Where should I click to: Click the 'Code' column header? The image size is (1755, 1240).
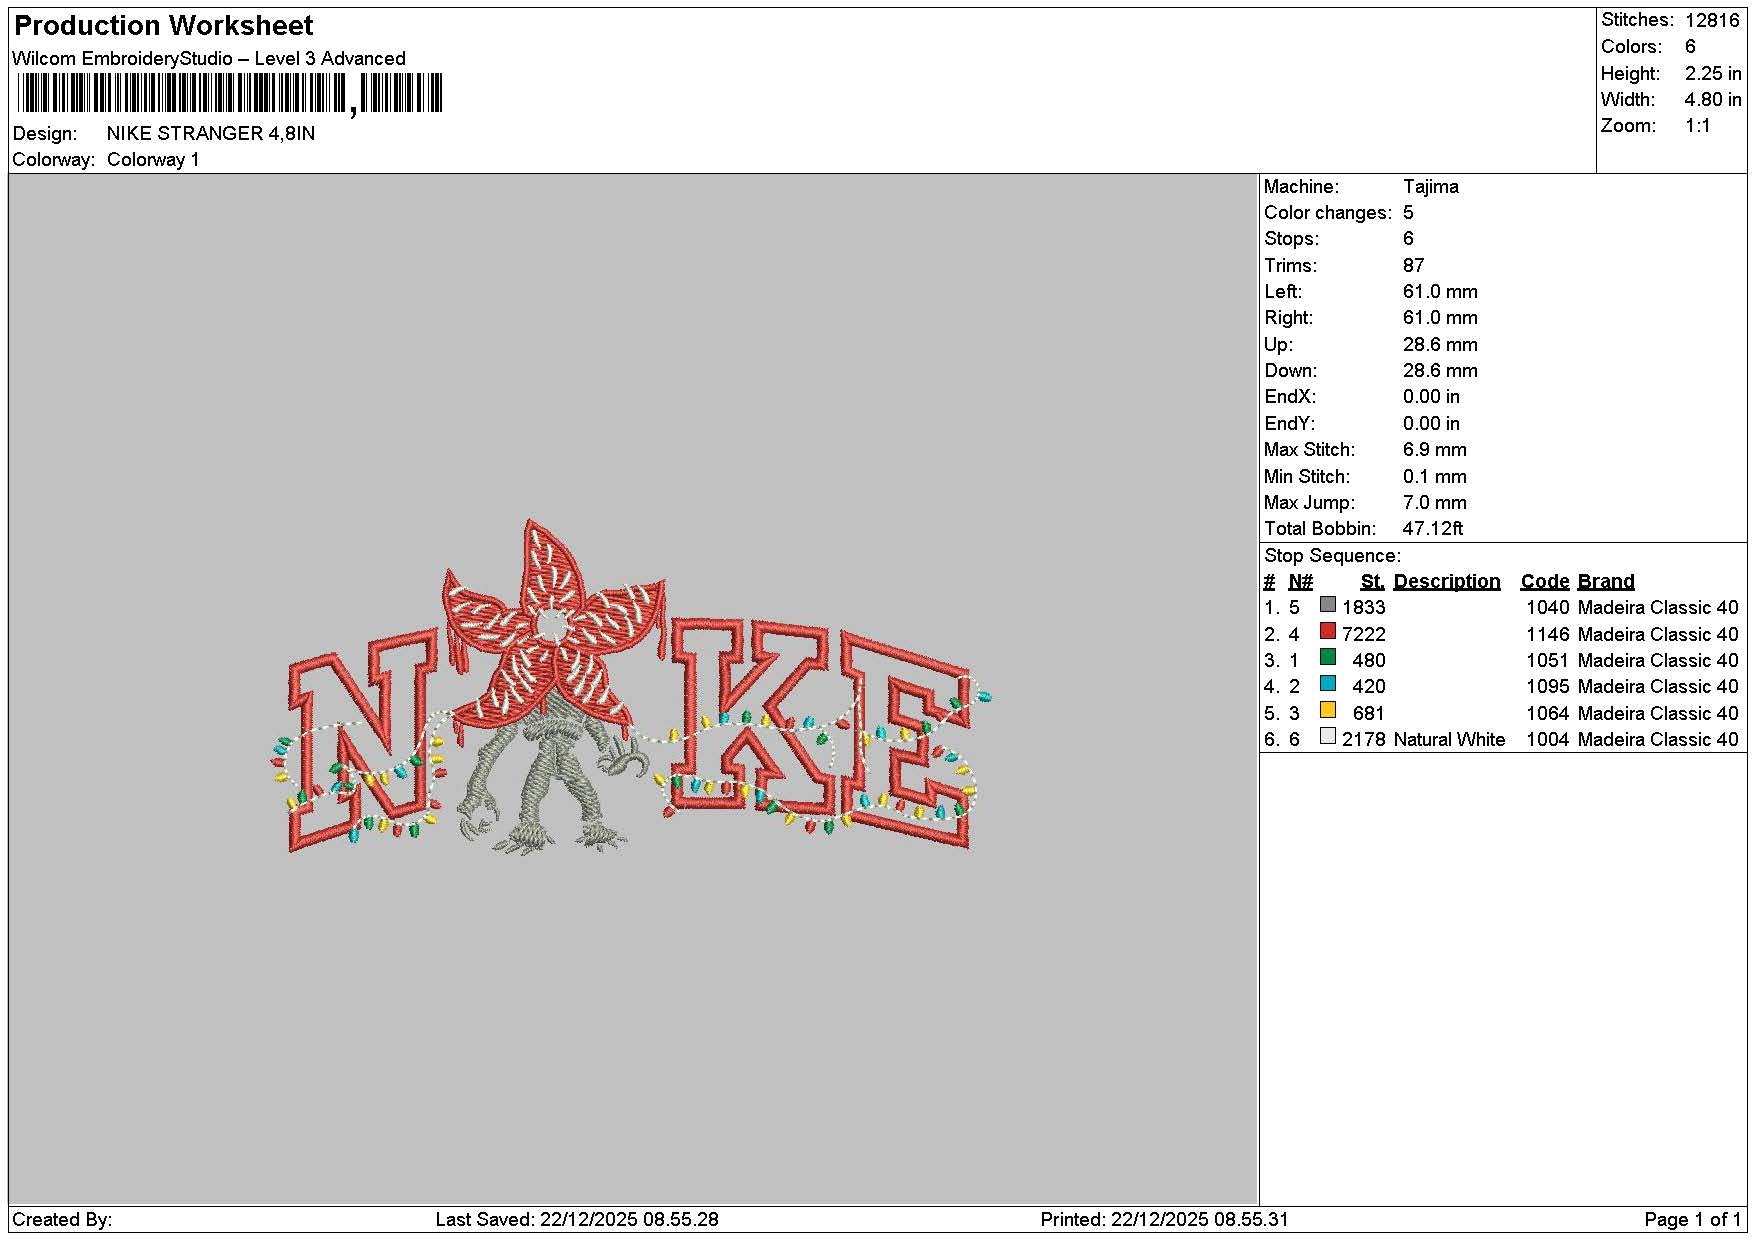(x=1545, y=582)
